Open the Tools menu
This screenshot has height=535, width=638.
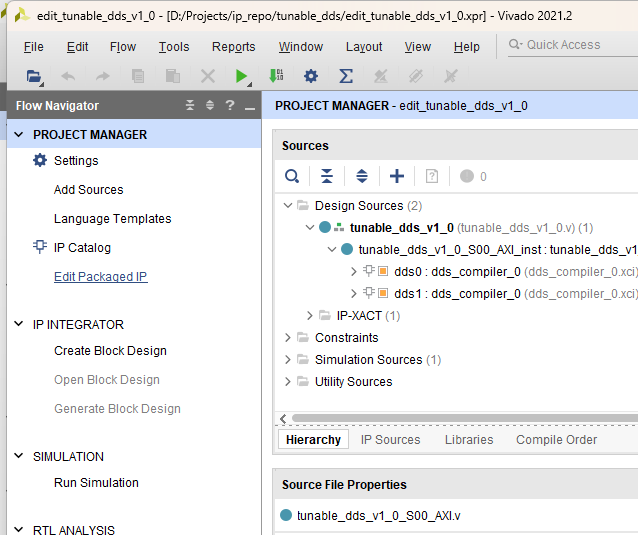pyautogui.click(x=174, y=47)
